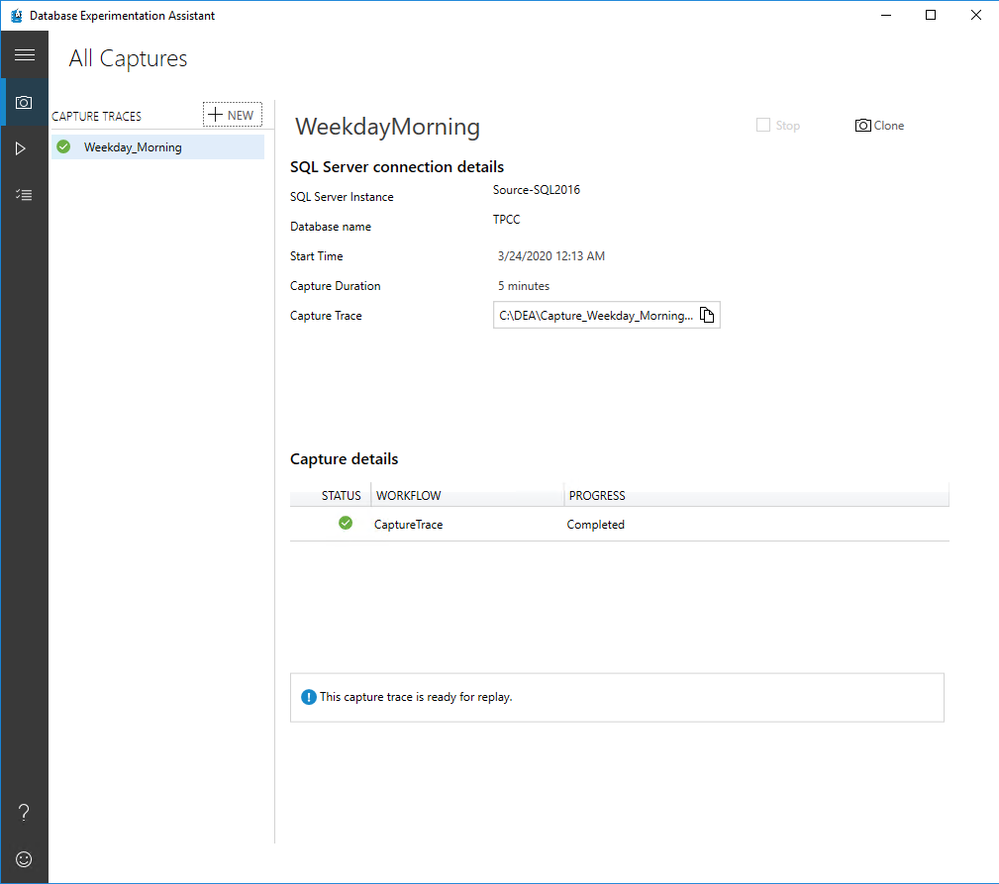Copy the capture trace path
The image size is (999, 884).
(707, 315)
